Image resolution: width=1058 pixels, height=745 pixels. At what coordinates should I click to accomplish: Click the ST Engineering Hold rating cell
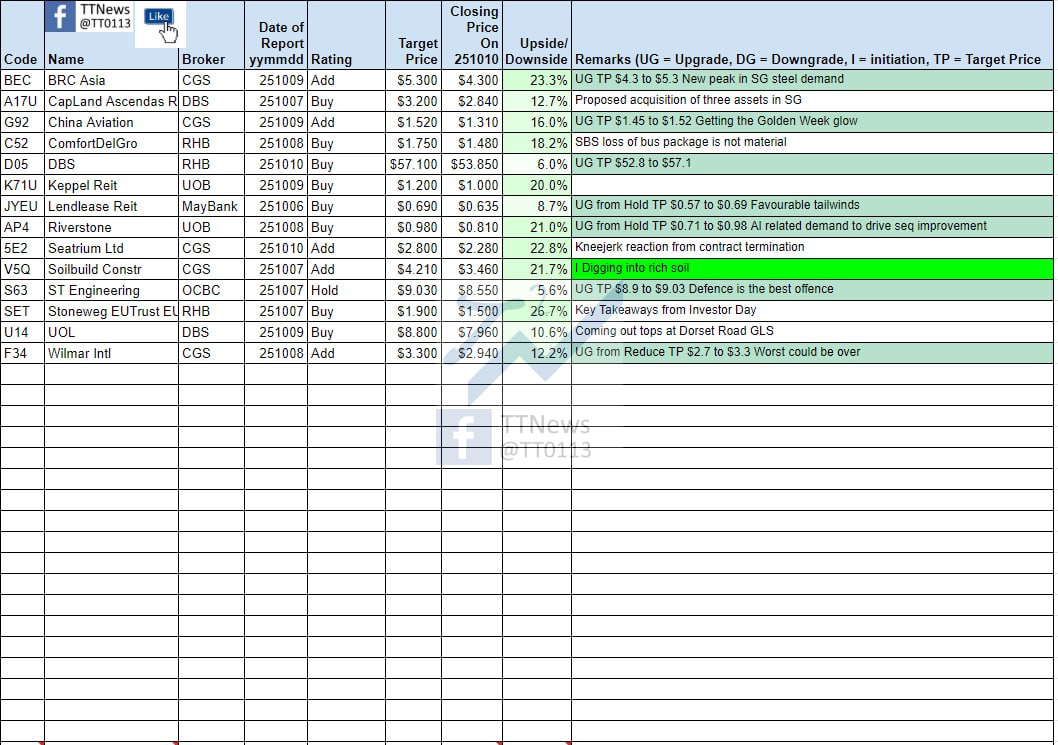tap(345, 290)
